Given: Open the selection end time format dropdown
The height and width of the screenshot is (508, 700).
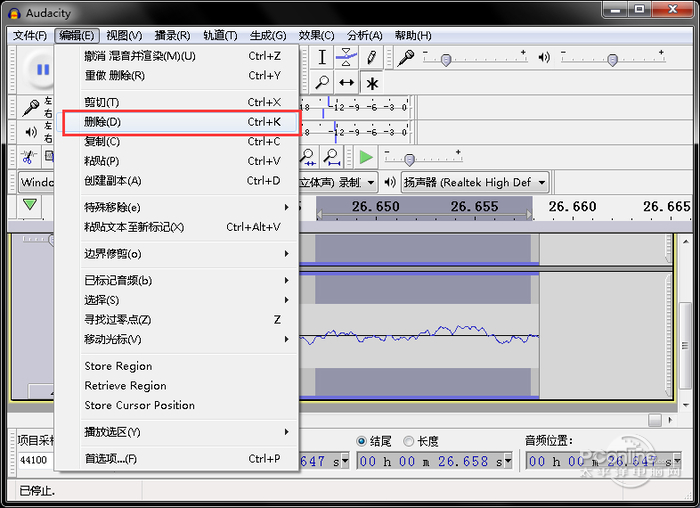Looking at the screenshot, I should coord(507,462).
